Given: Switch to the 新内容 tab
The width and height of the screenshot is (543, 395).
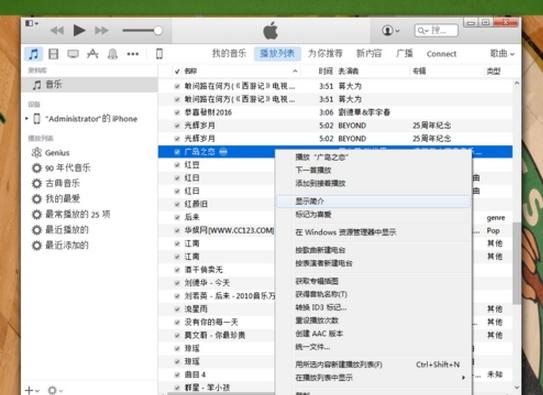Looking at the screenshot, I should (x=369, y=53).
